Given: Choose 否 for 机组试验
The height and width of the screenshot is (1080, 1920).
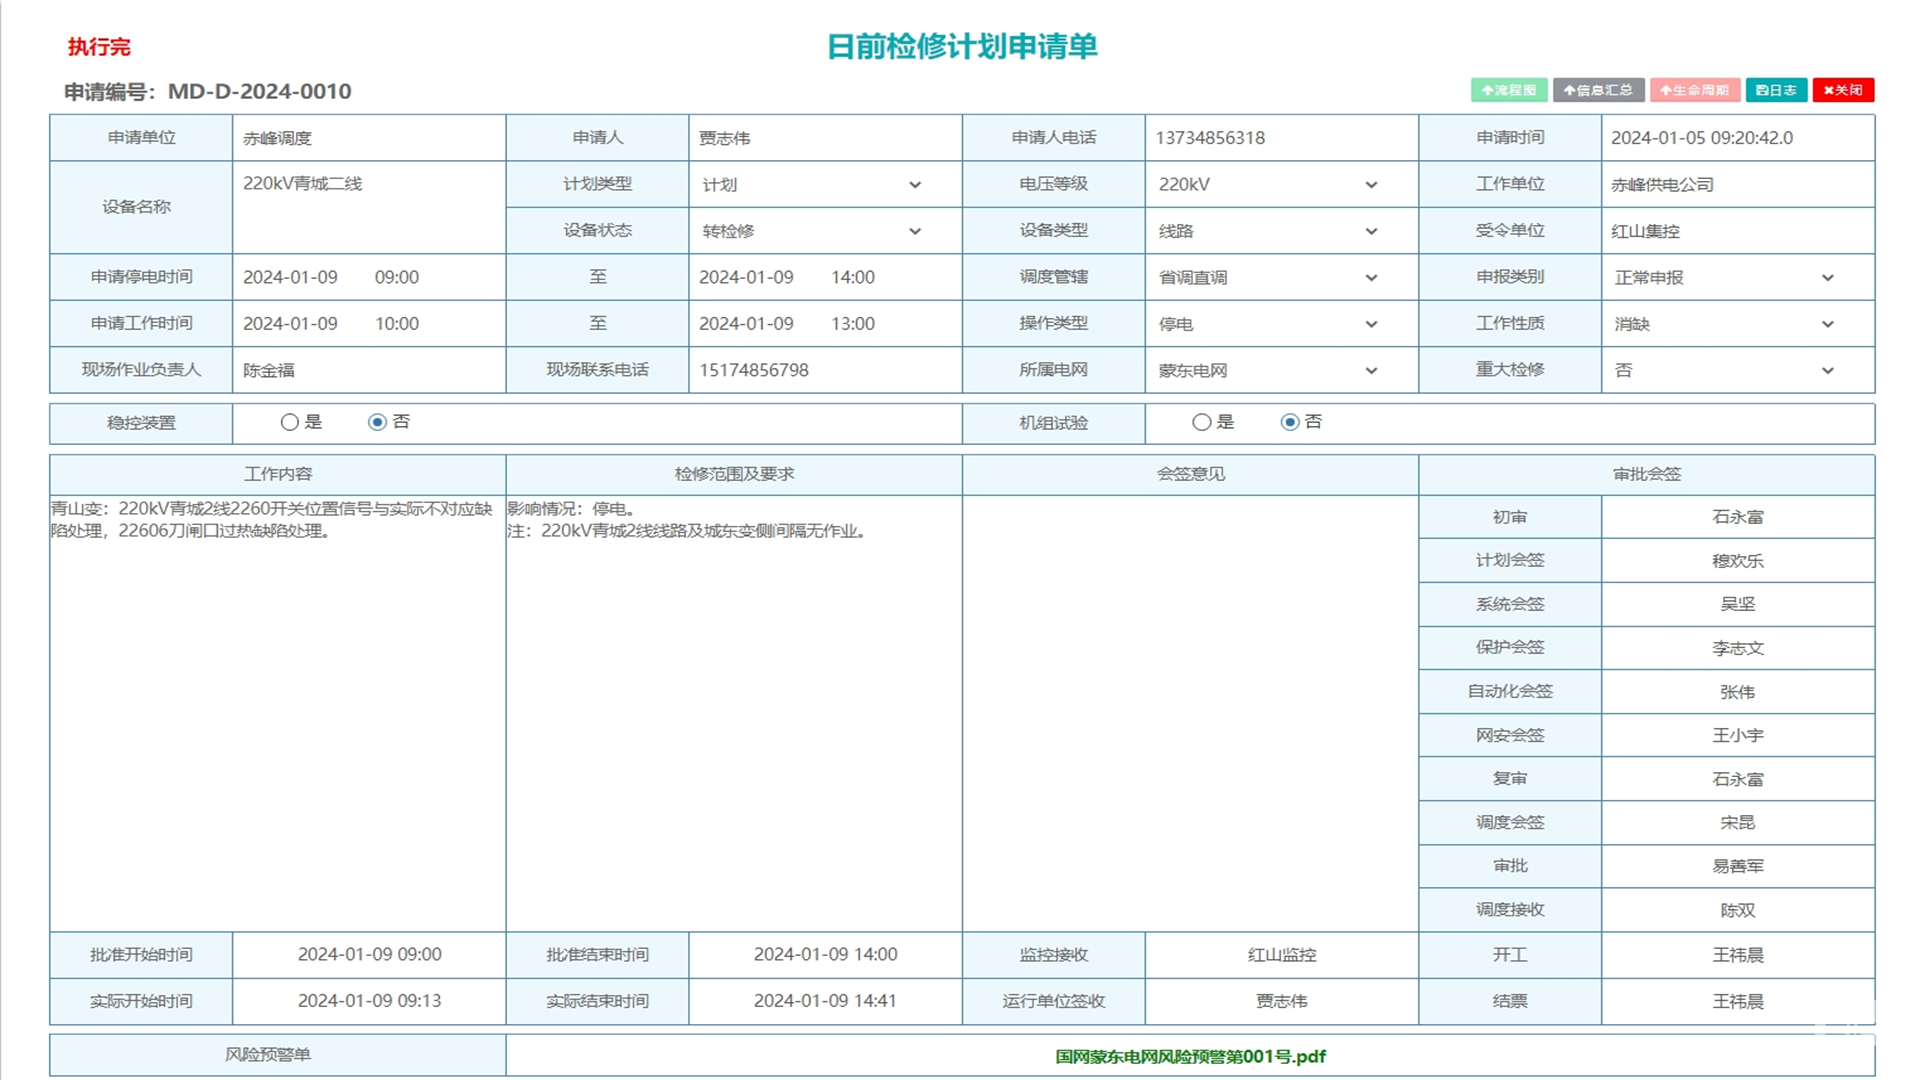Looking at the screenshot, I should point(1290,422).
